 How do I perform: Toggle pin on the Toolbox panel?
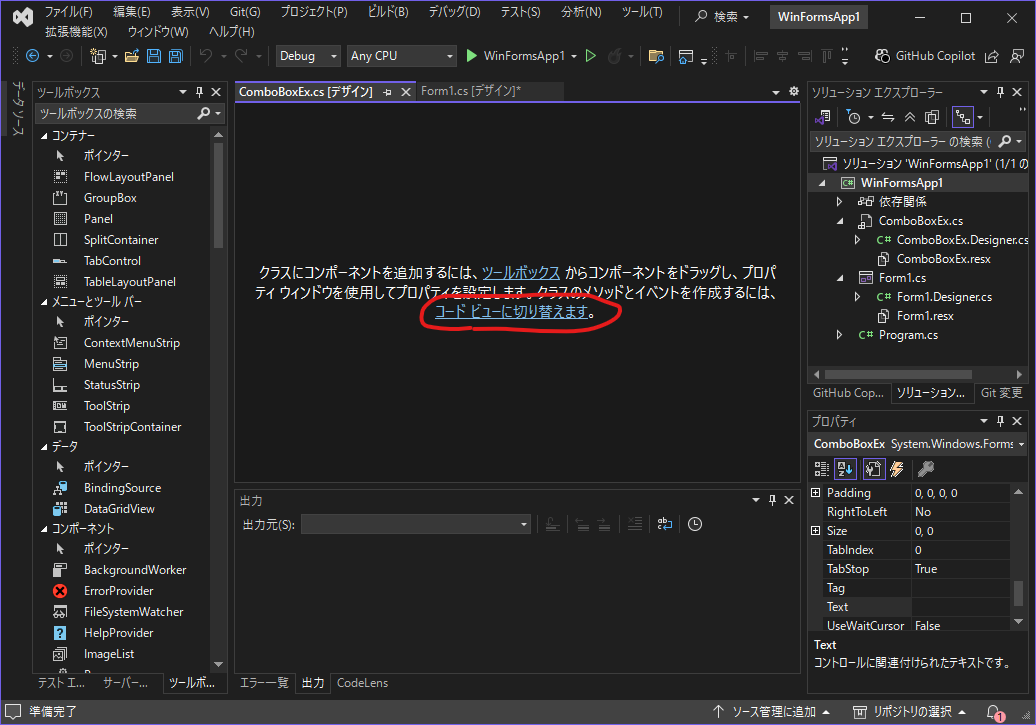pyautogui.click(x=199, y=92)
